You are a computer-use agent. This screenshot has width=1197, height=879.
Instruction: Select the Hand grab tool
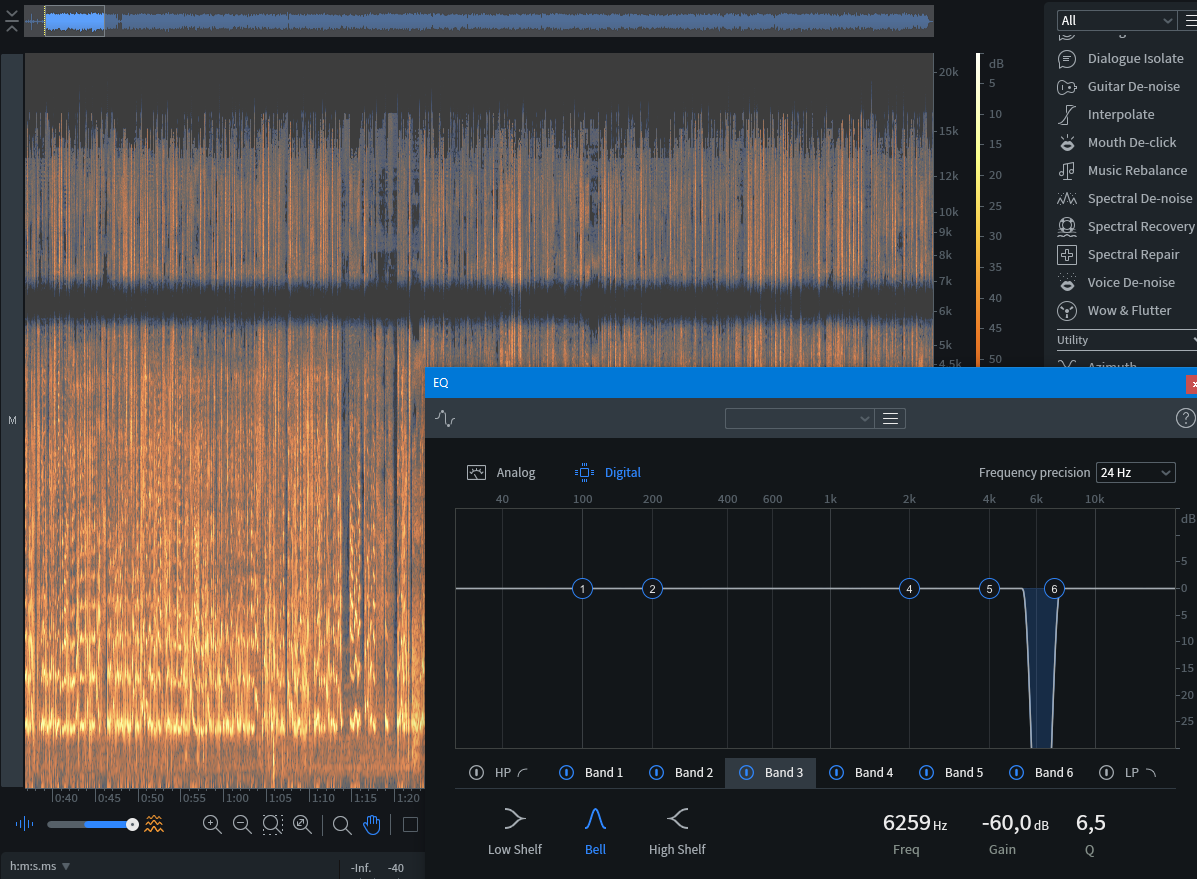click(372, 824)
